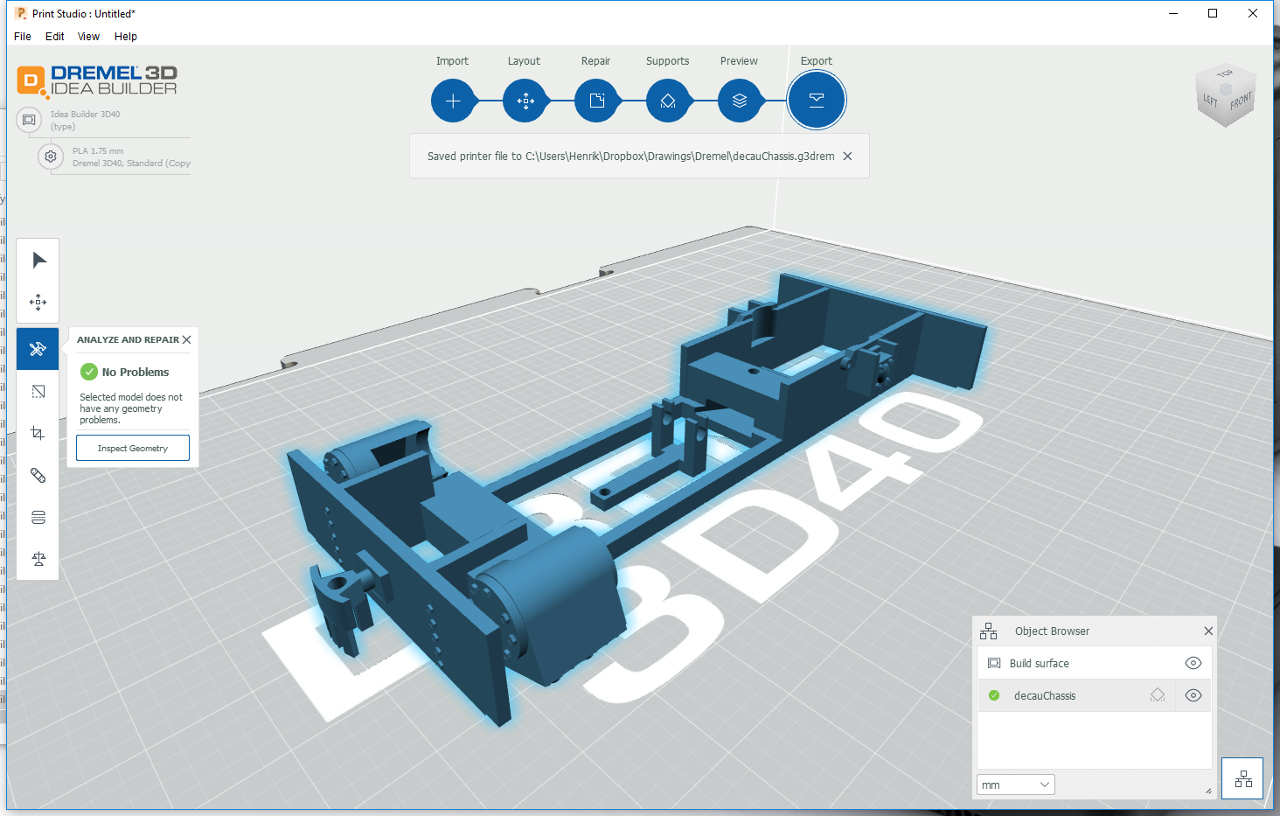The width and height of the screenshot is (1280, 816).
Task: Click the supports icon on decauChassis row
Action: [1157, 695]
